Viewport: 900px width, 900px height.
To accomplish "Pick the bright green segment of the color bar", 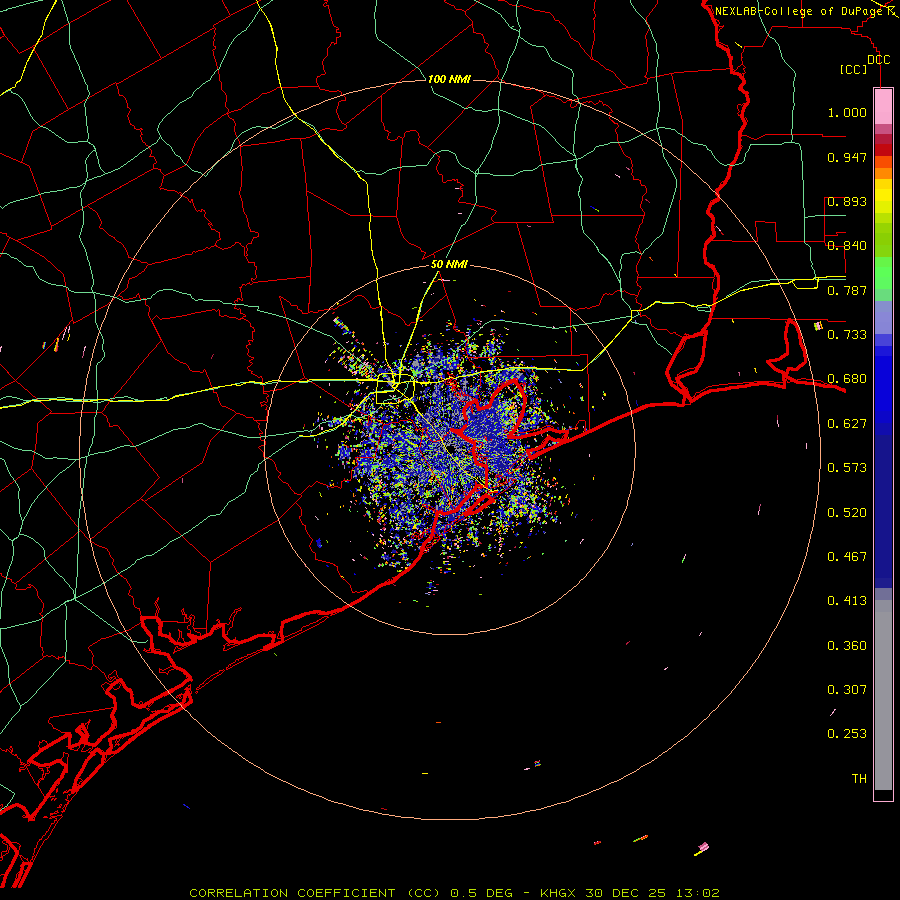I will point(883,272).
